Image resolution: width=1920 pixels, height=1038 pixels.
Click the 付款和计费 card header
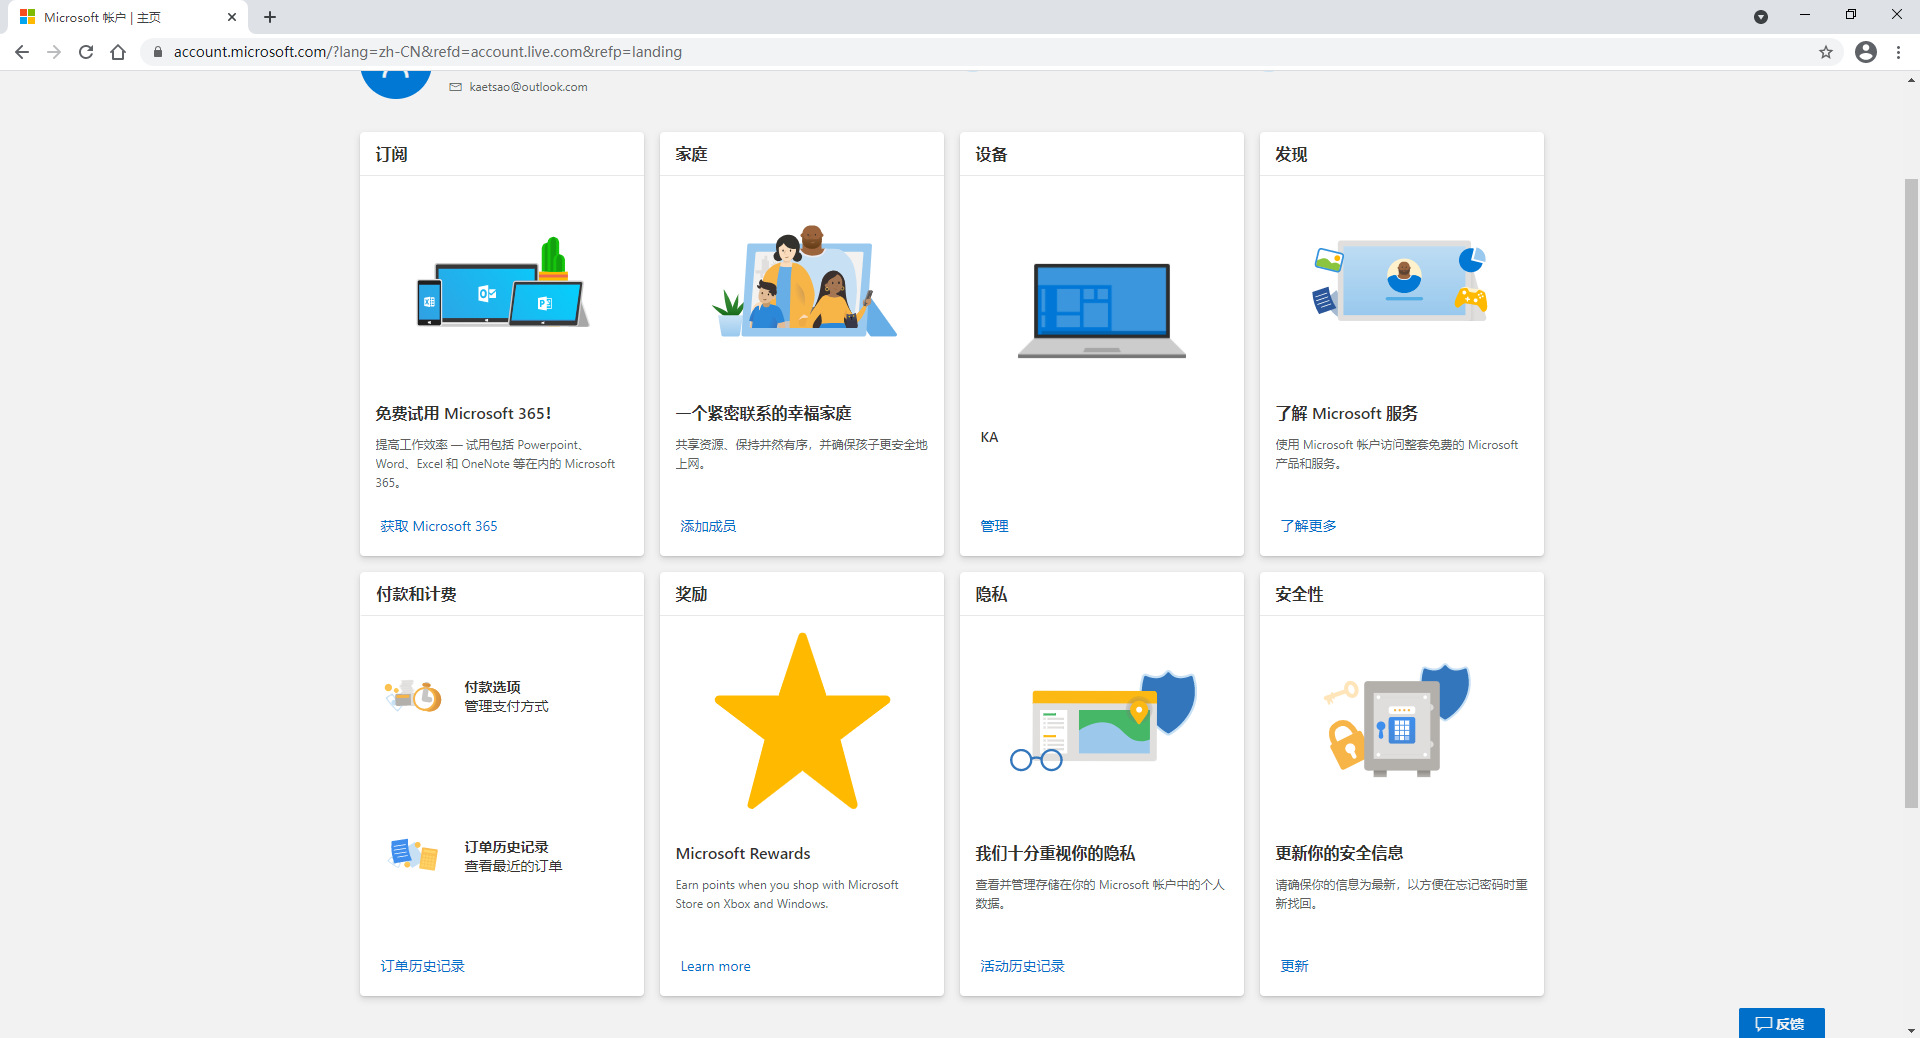pyautogui.click(x=502, y=594)
